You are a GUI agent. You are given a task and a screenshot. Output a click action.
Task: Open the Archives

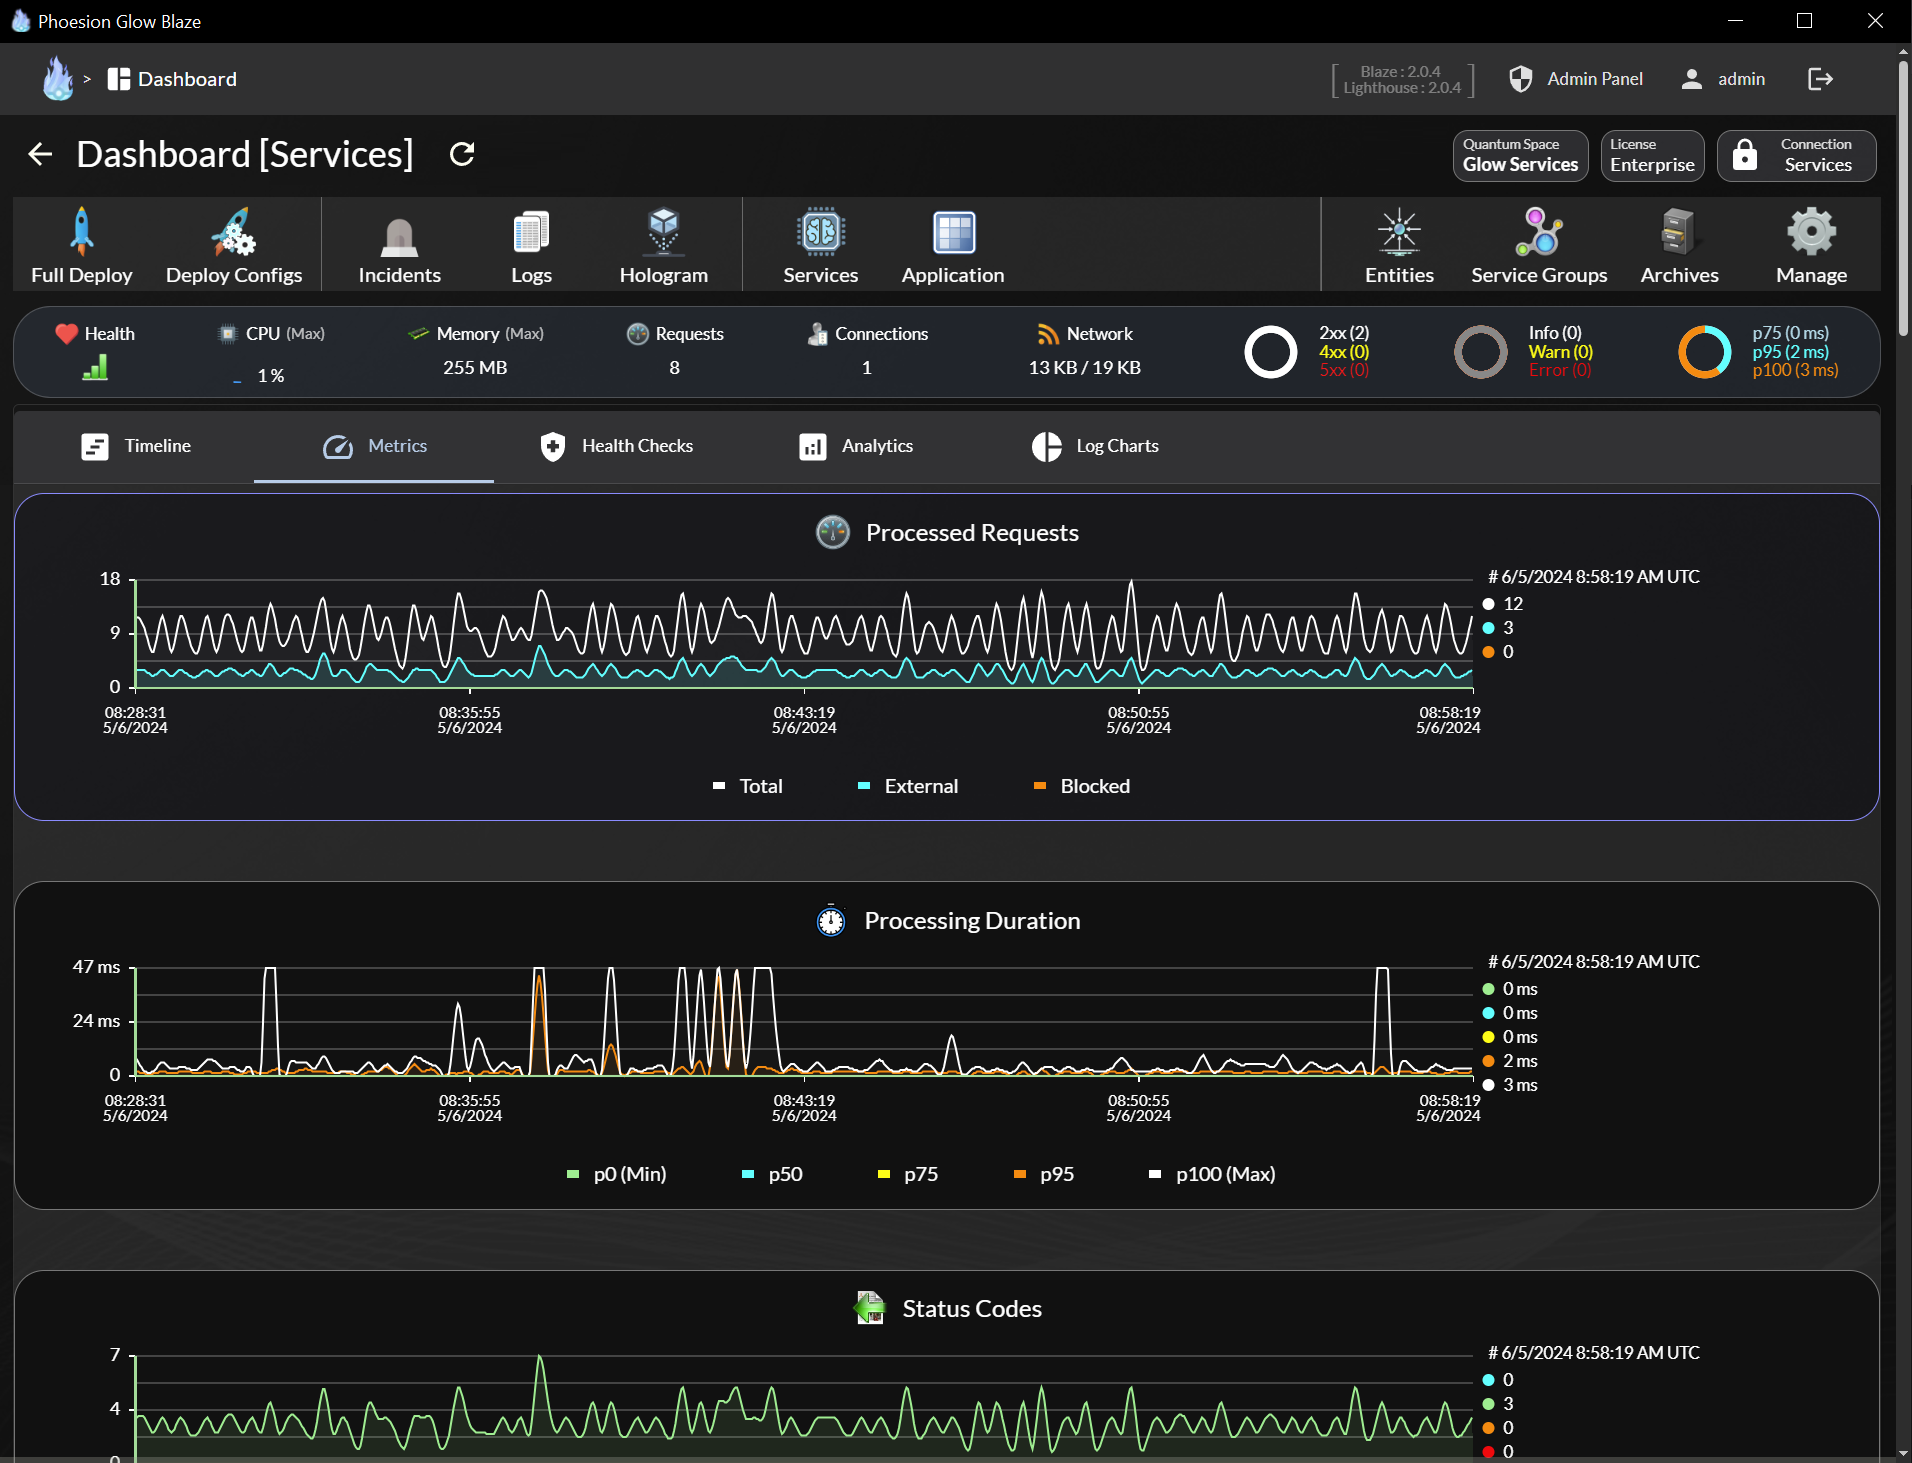pos(1679,245)
